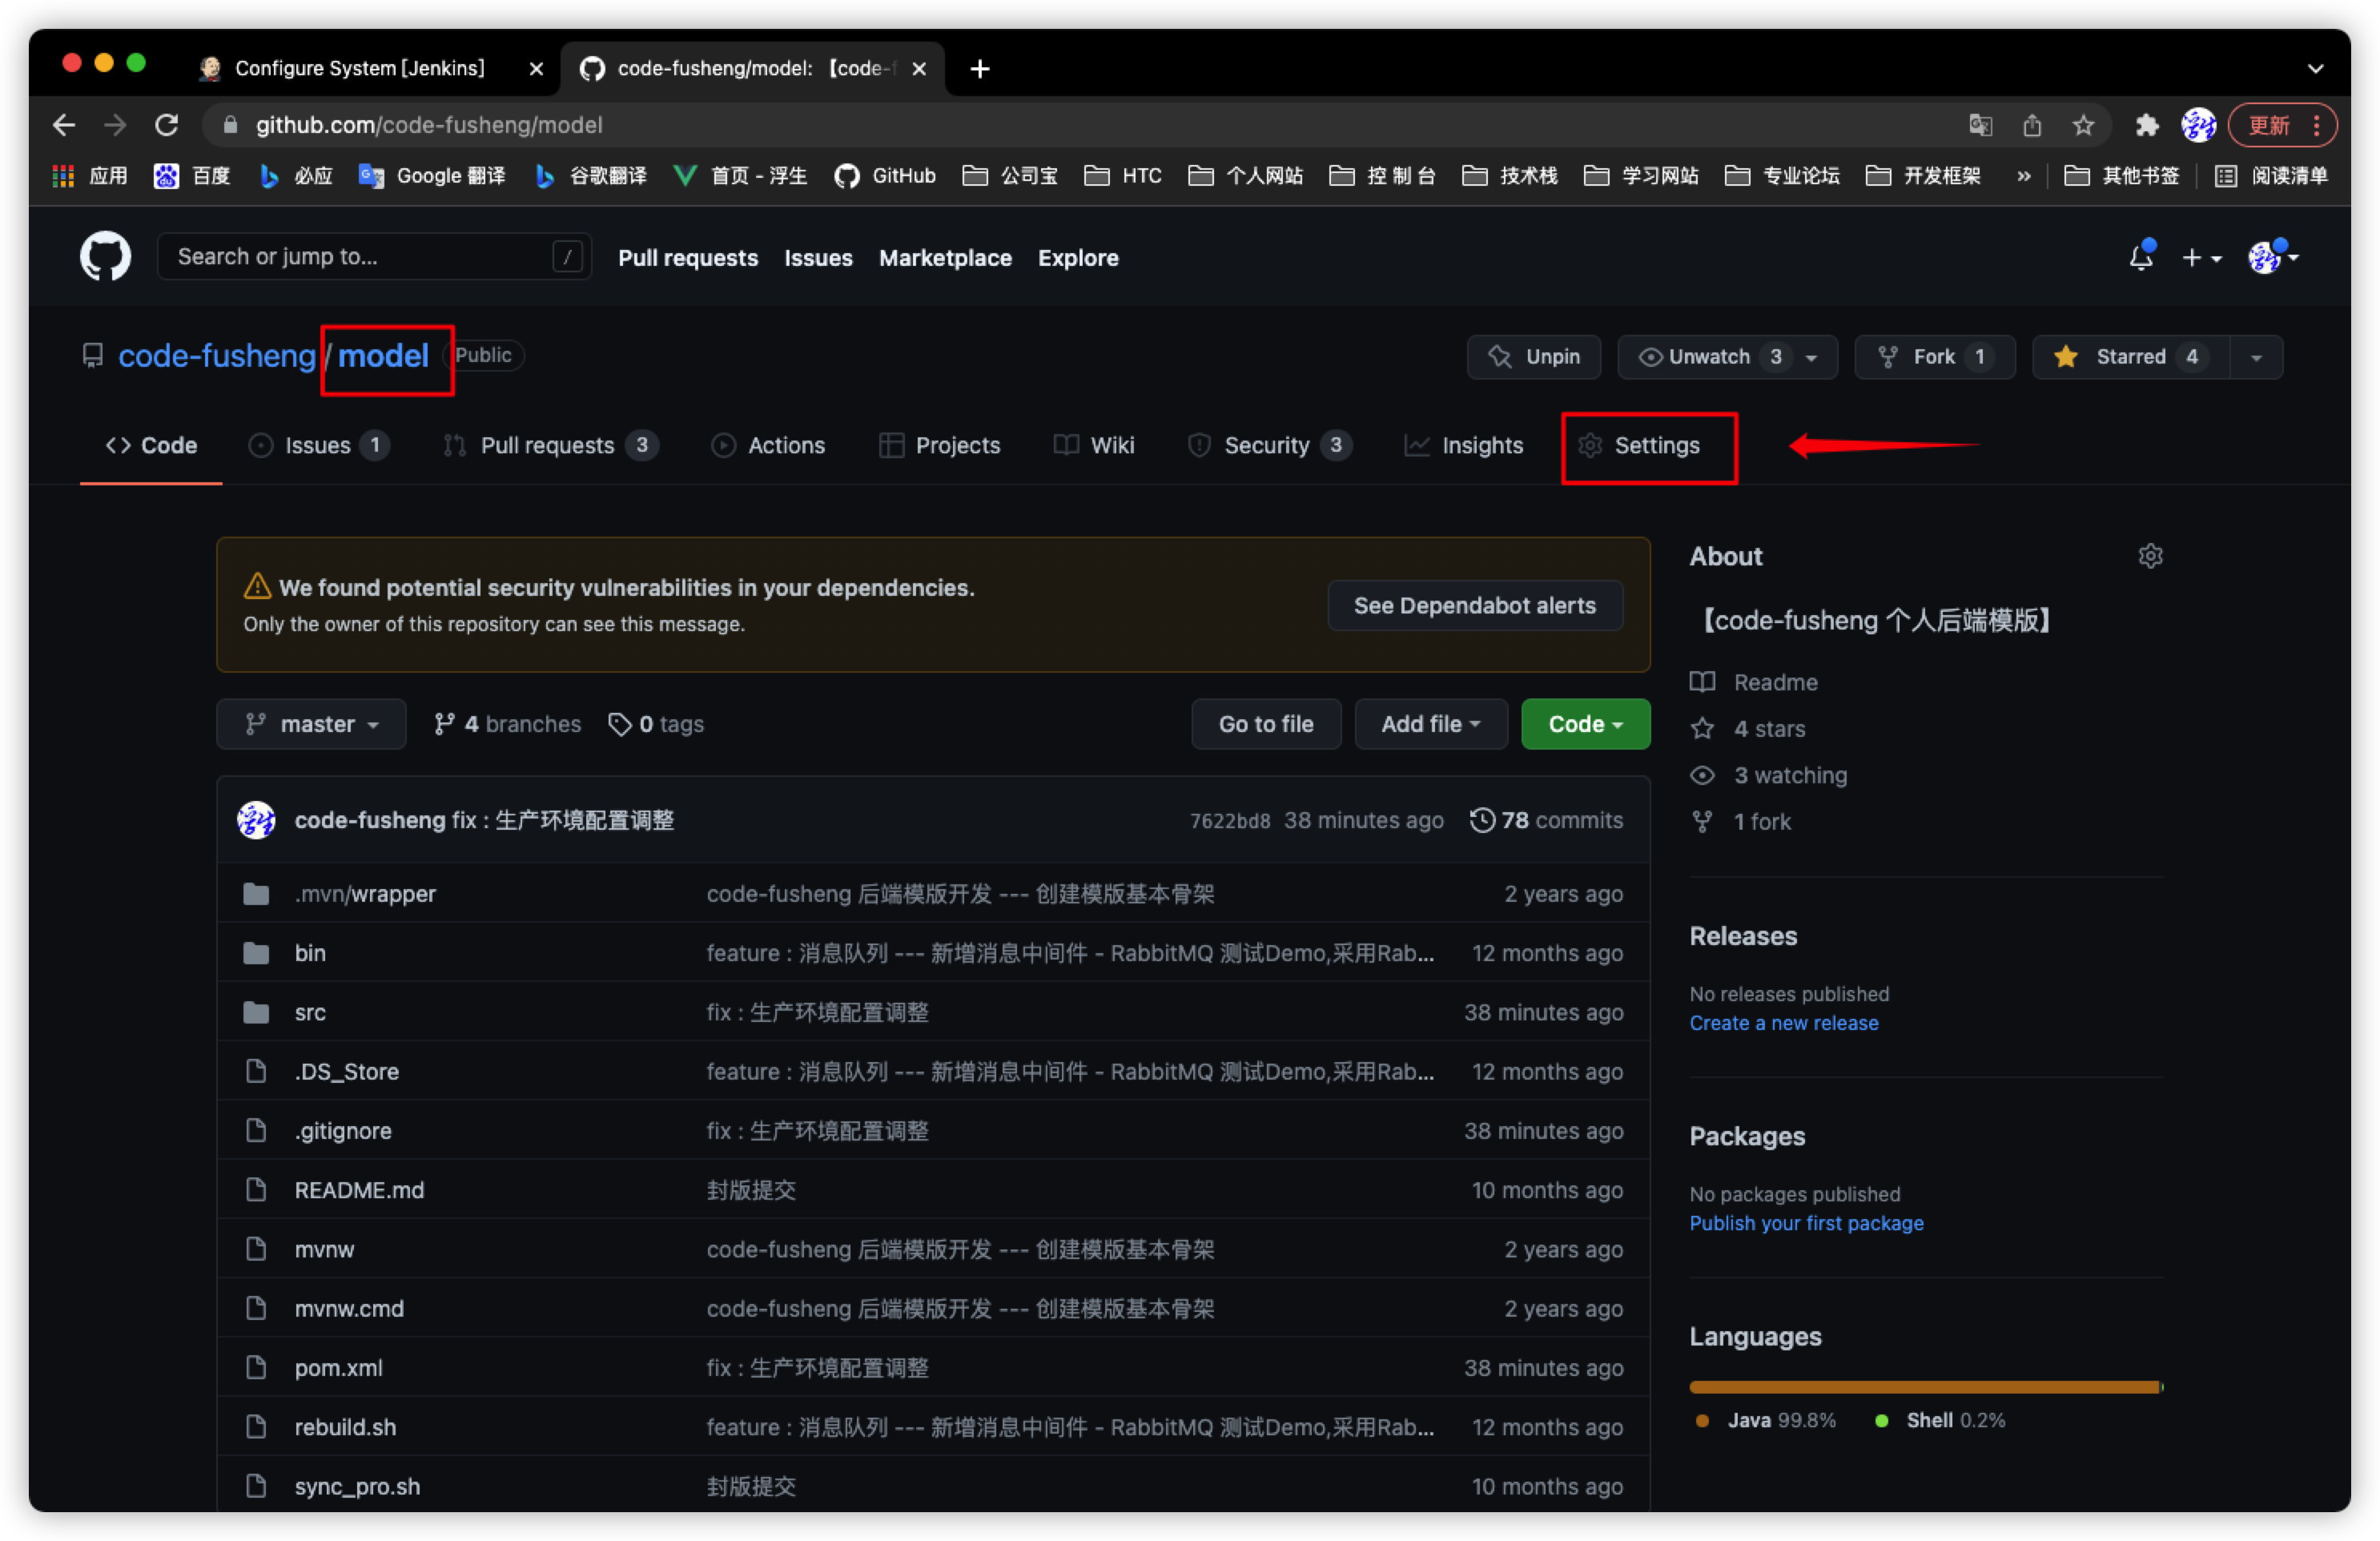Expand the master branch dropdown

(x=311, y=724)
